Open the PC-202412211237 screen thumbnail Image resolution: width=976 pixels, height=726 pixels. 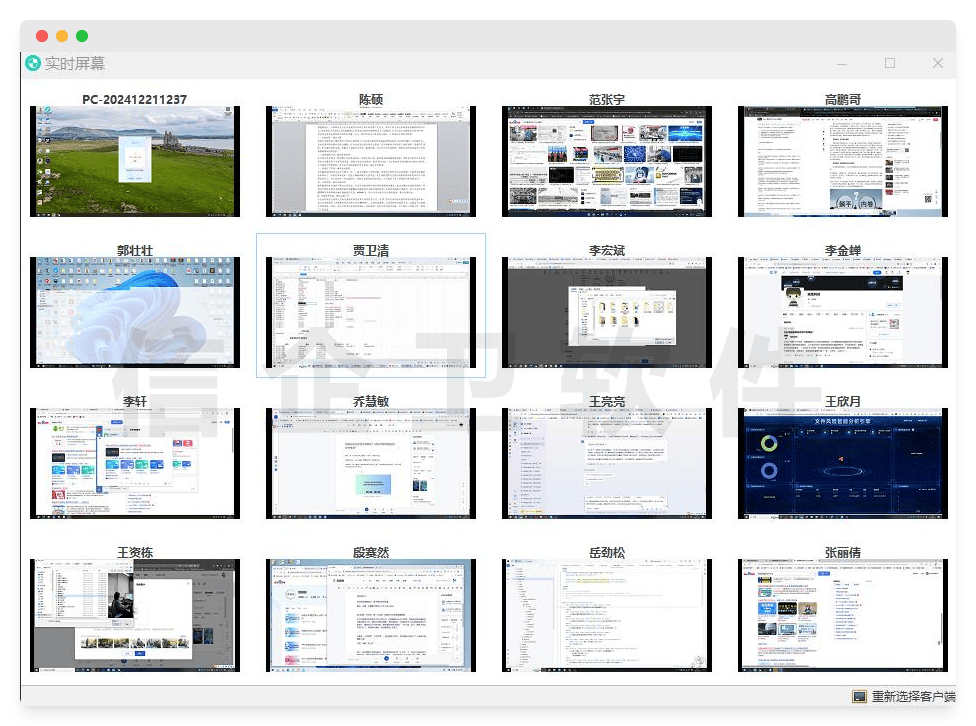[134, 161]
